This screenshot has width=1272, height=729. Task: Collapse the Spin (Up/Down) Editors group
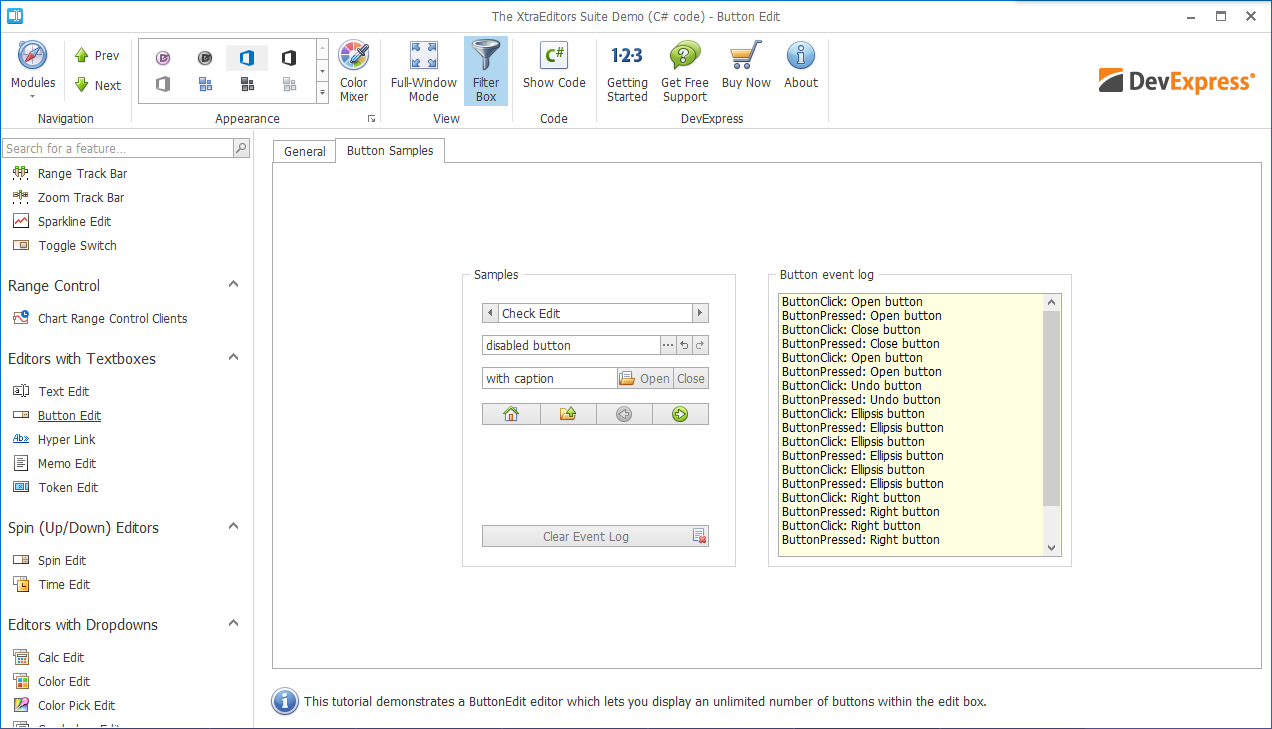pyautogui.click(x=234, y=527)
